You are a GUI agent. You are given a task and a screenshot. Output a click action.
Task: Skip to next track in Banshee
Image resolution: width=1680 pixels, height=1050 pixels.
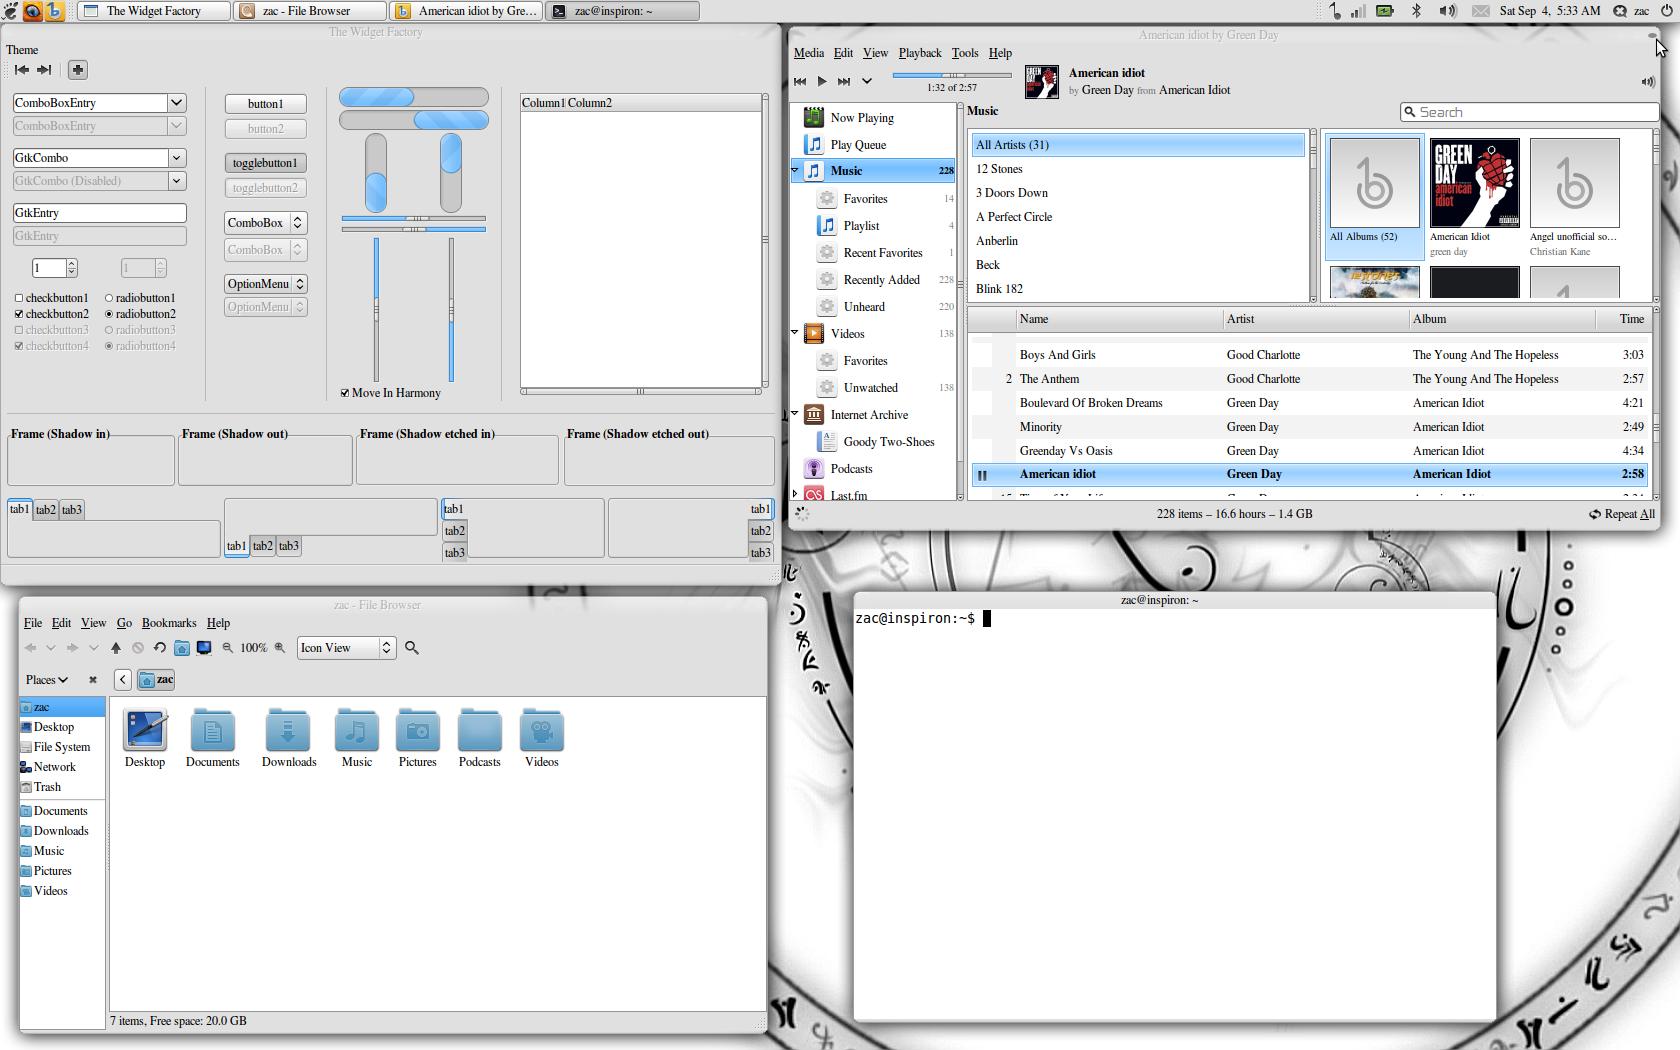click(x=844, y=81)
